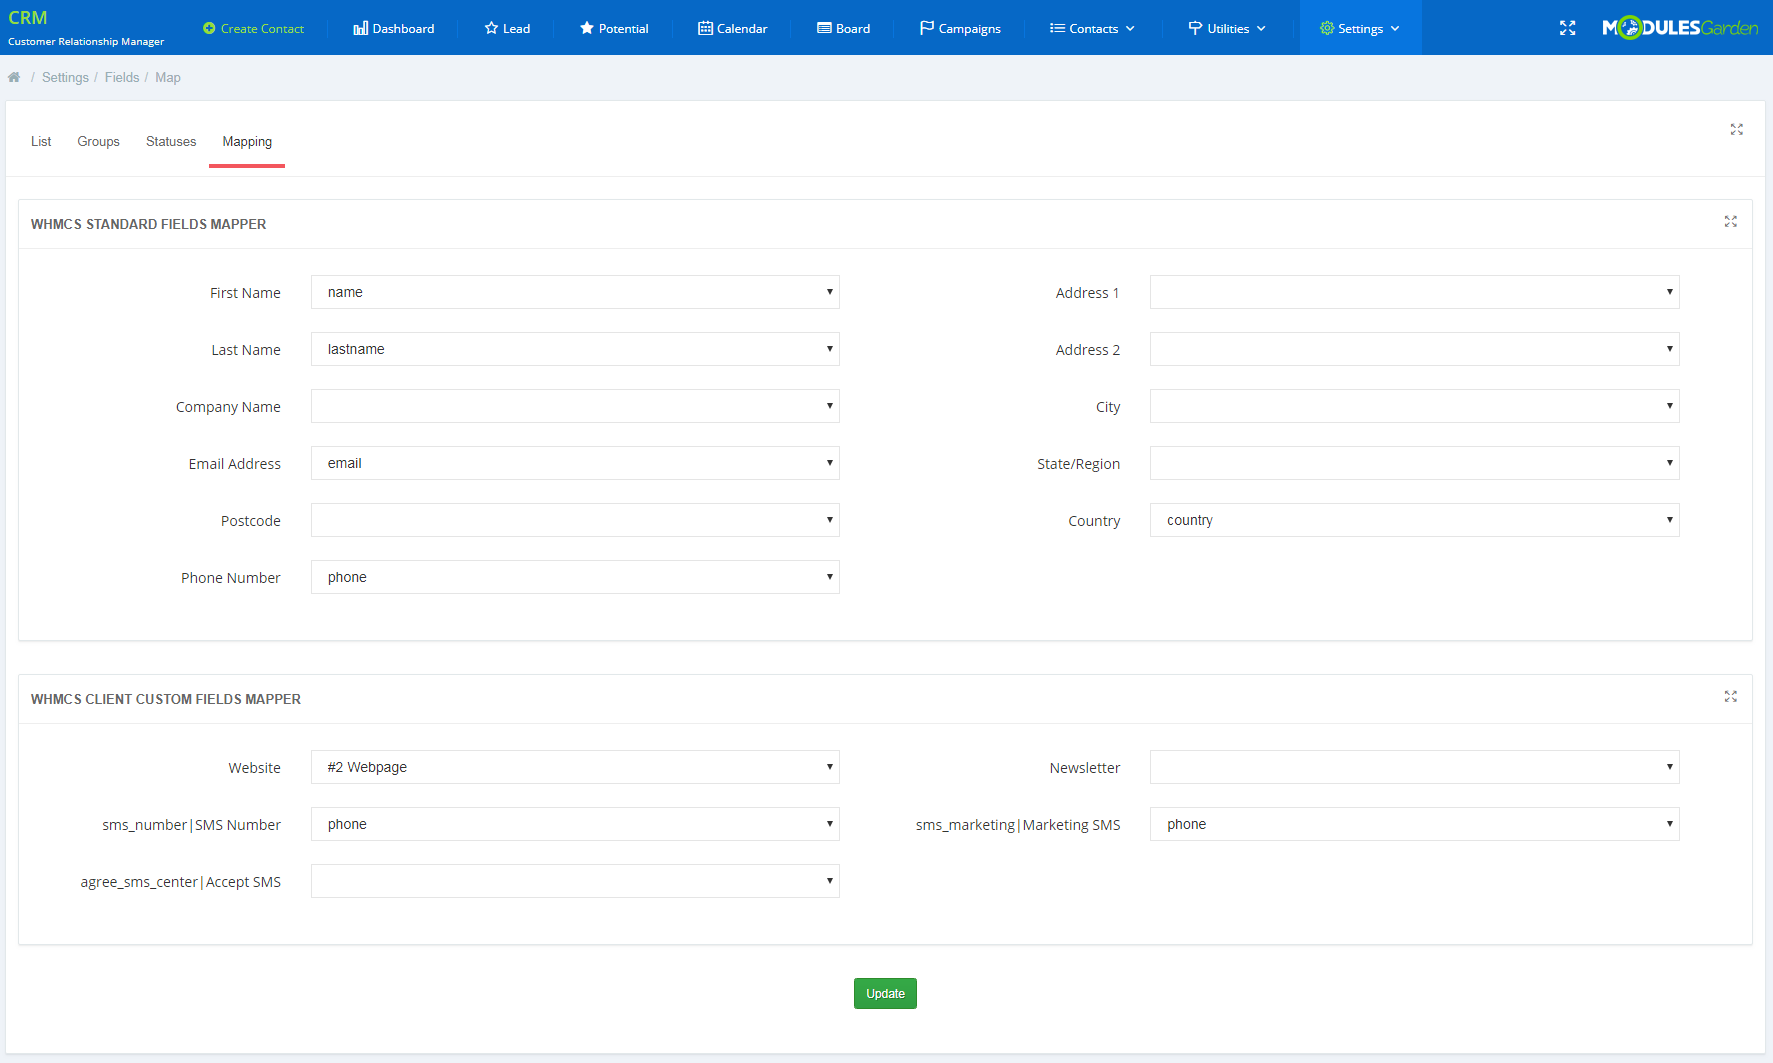
Task: Open the Potential section
Action: [614, 28]
